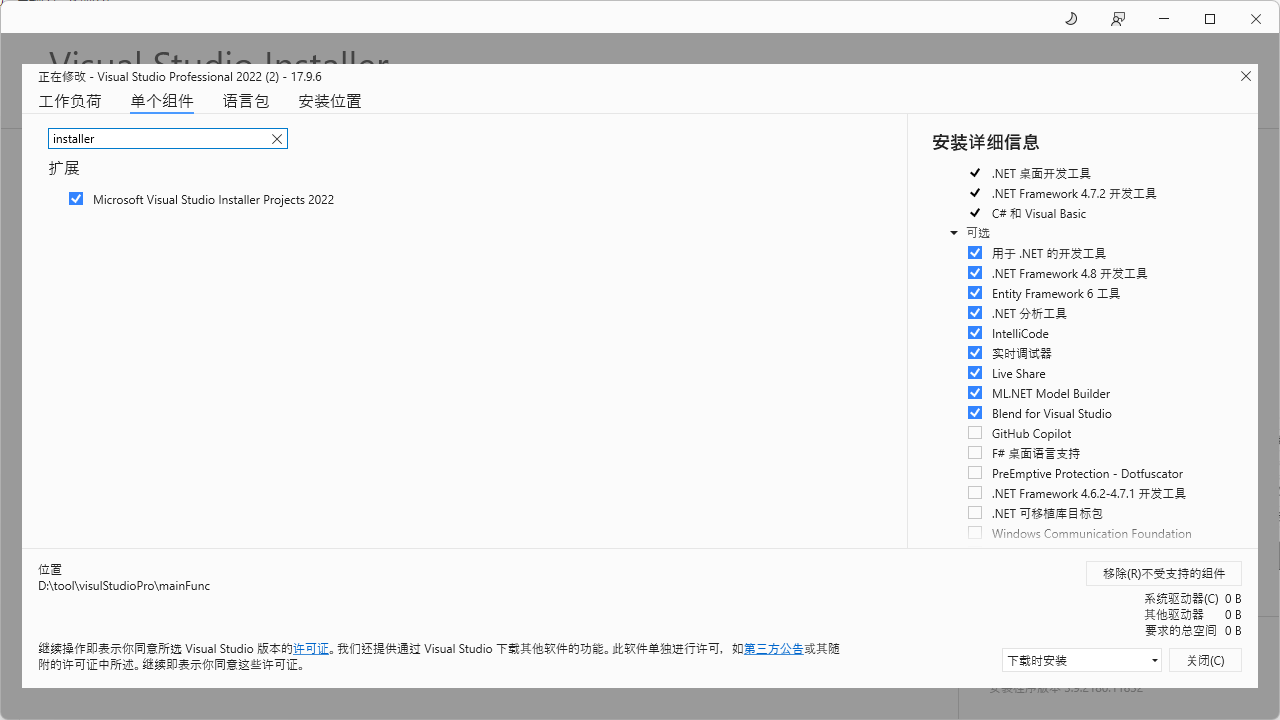The image size is (1280, 720).
Task: Check the .NET 可移植库目标包 checkbox
Action: pos(975,513)
